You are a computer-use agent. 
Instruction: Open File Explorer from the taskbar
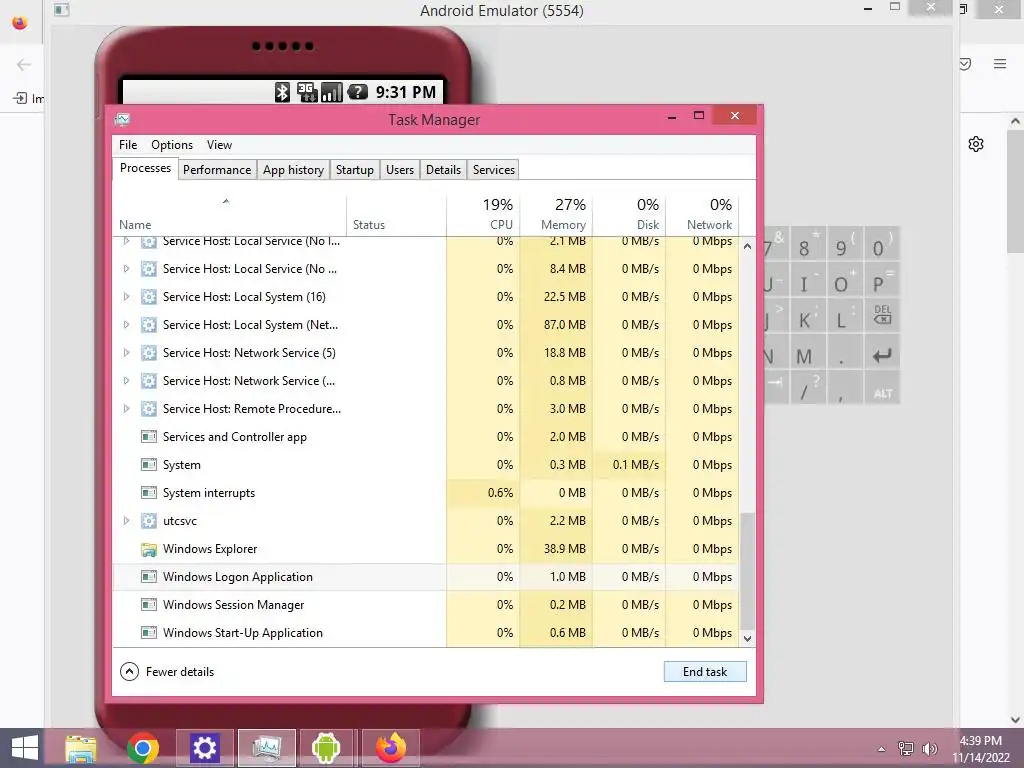81,748
